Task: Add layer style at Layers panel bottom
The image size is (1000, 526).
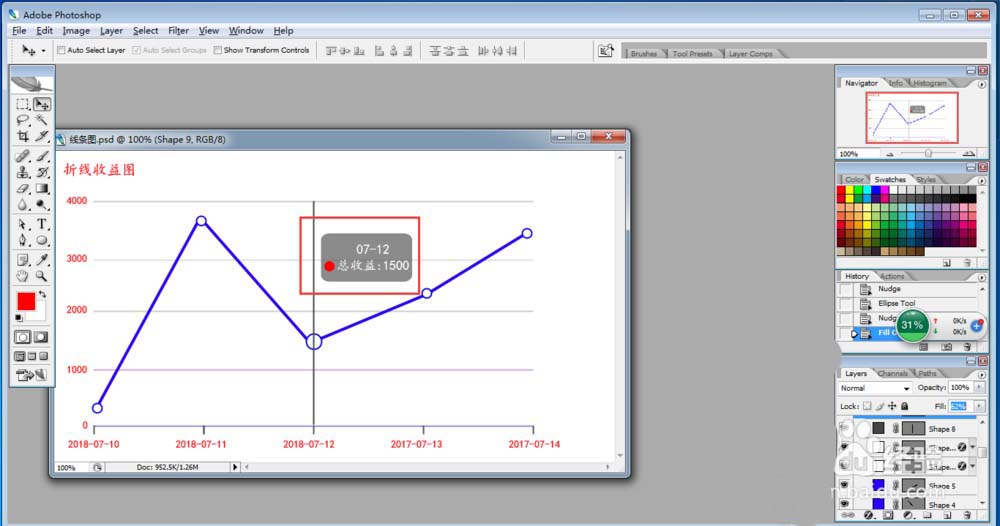Action: (869, 515)
